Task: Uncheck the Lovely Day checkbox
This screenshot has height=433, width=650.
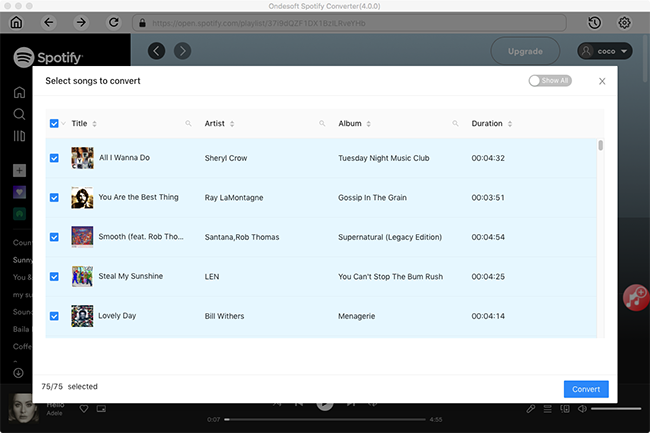Action: (54, 316)
